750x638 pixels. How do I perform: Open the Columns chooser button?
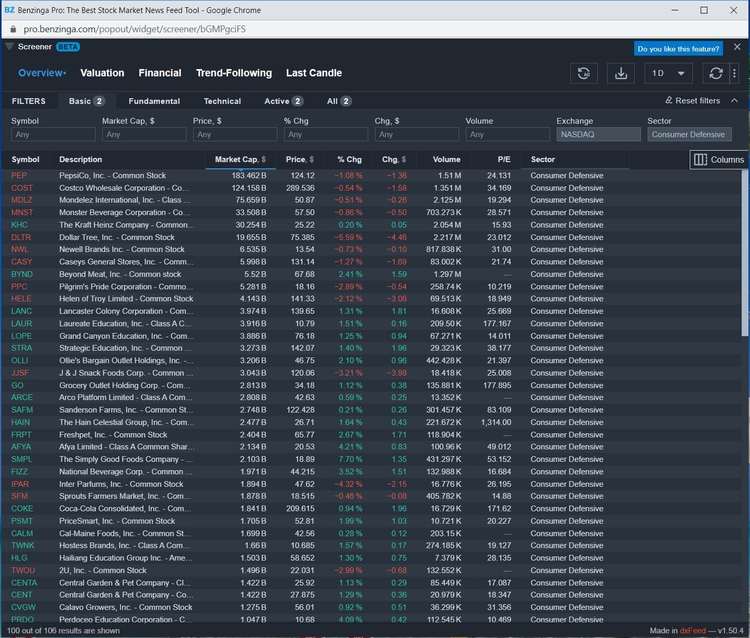(x=718, y=159)
